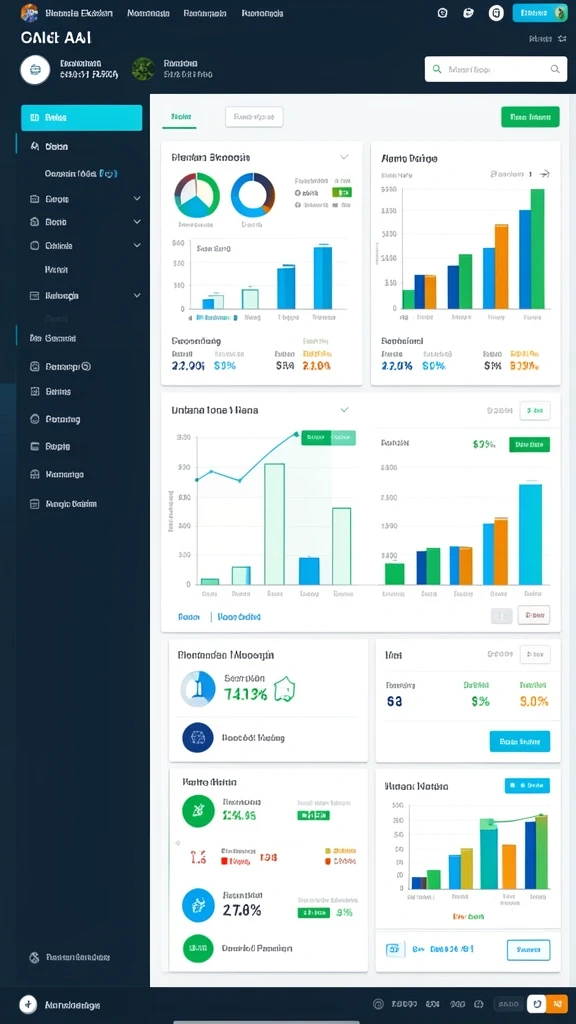Viewport: 576px width, 1024px height.
Task: Click the round plus icon in bottom bar
Action: 27,1004
